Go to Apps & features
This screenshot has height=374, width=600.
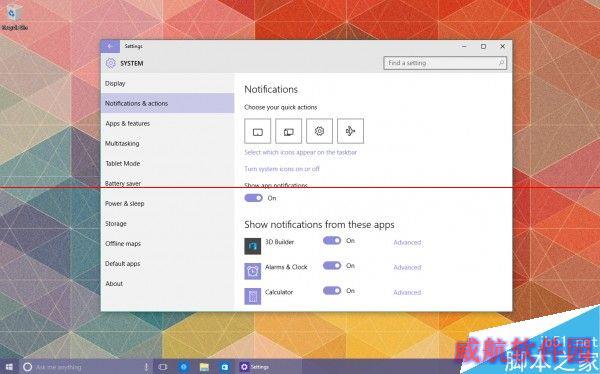pyautogui.click(x=168, y=123)
